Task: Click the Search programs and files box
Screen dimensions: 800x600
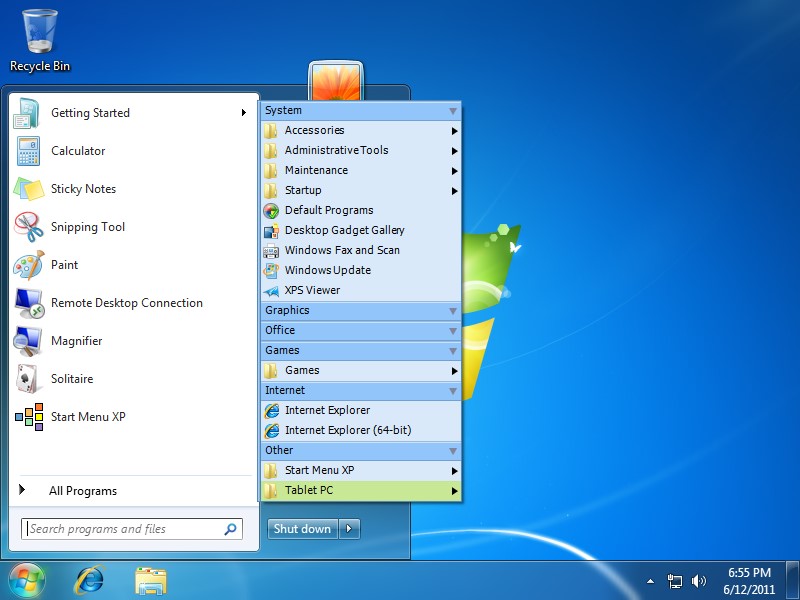Action: point(132,529)
